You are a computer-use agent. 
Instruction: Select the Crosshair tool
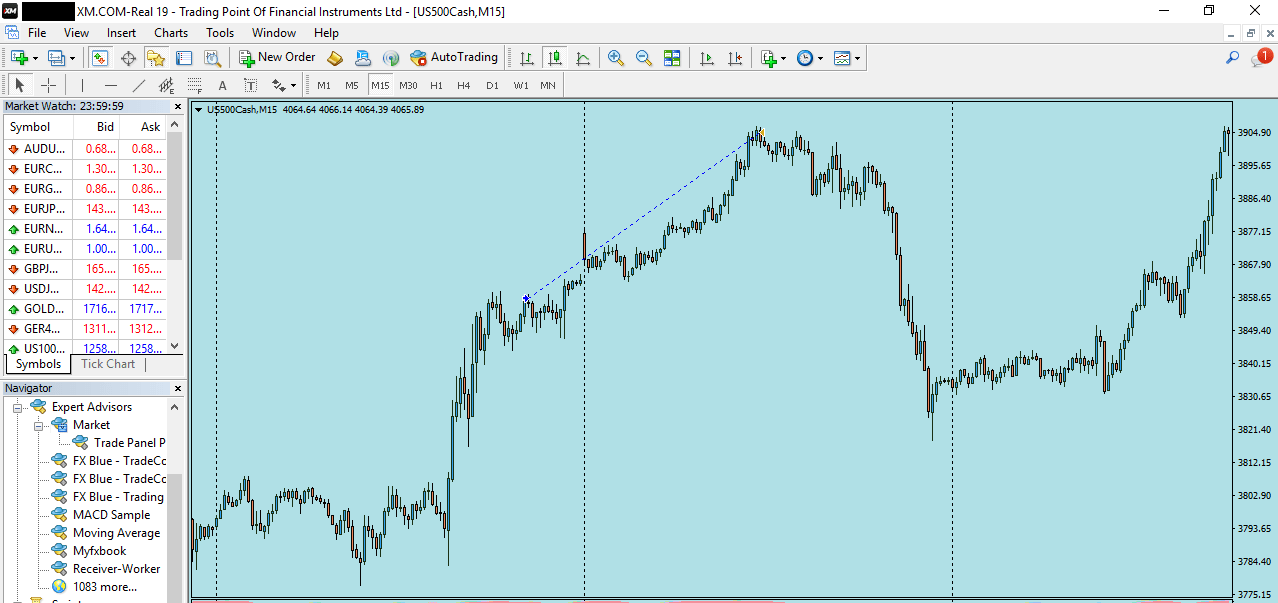coord(47,85)
